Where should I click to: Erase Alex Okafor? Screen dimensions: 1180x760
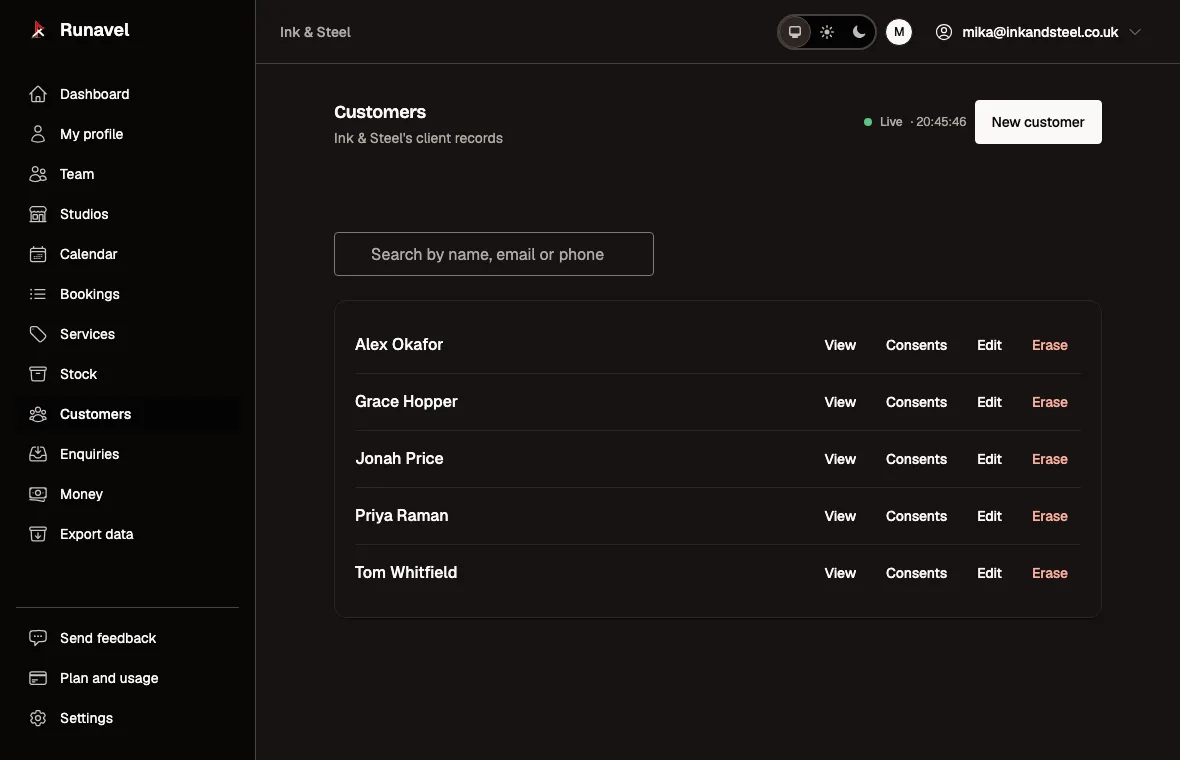click(x=1050, y=345)
